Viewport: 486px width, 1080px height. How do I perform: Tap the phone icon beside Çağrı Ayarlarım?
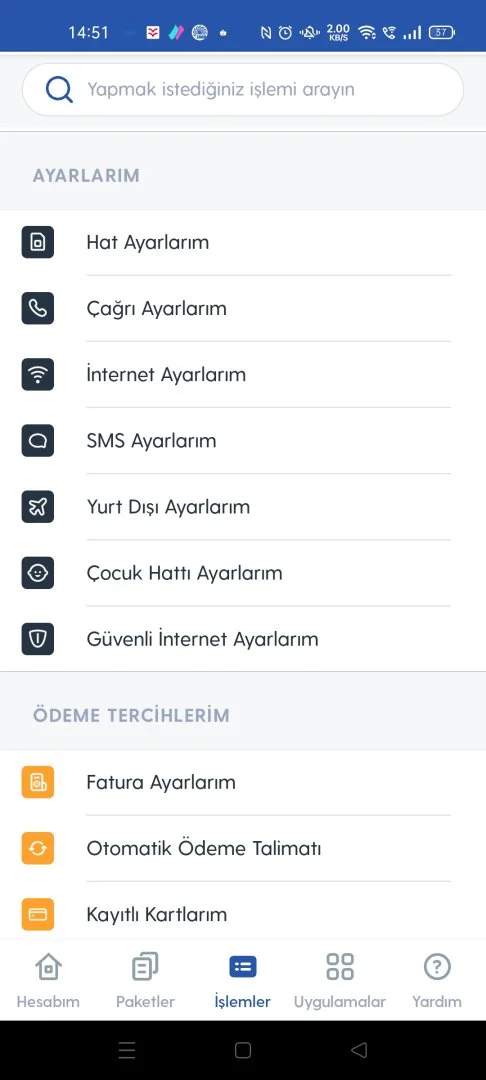point(38,309)
